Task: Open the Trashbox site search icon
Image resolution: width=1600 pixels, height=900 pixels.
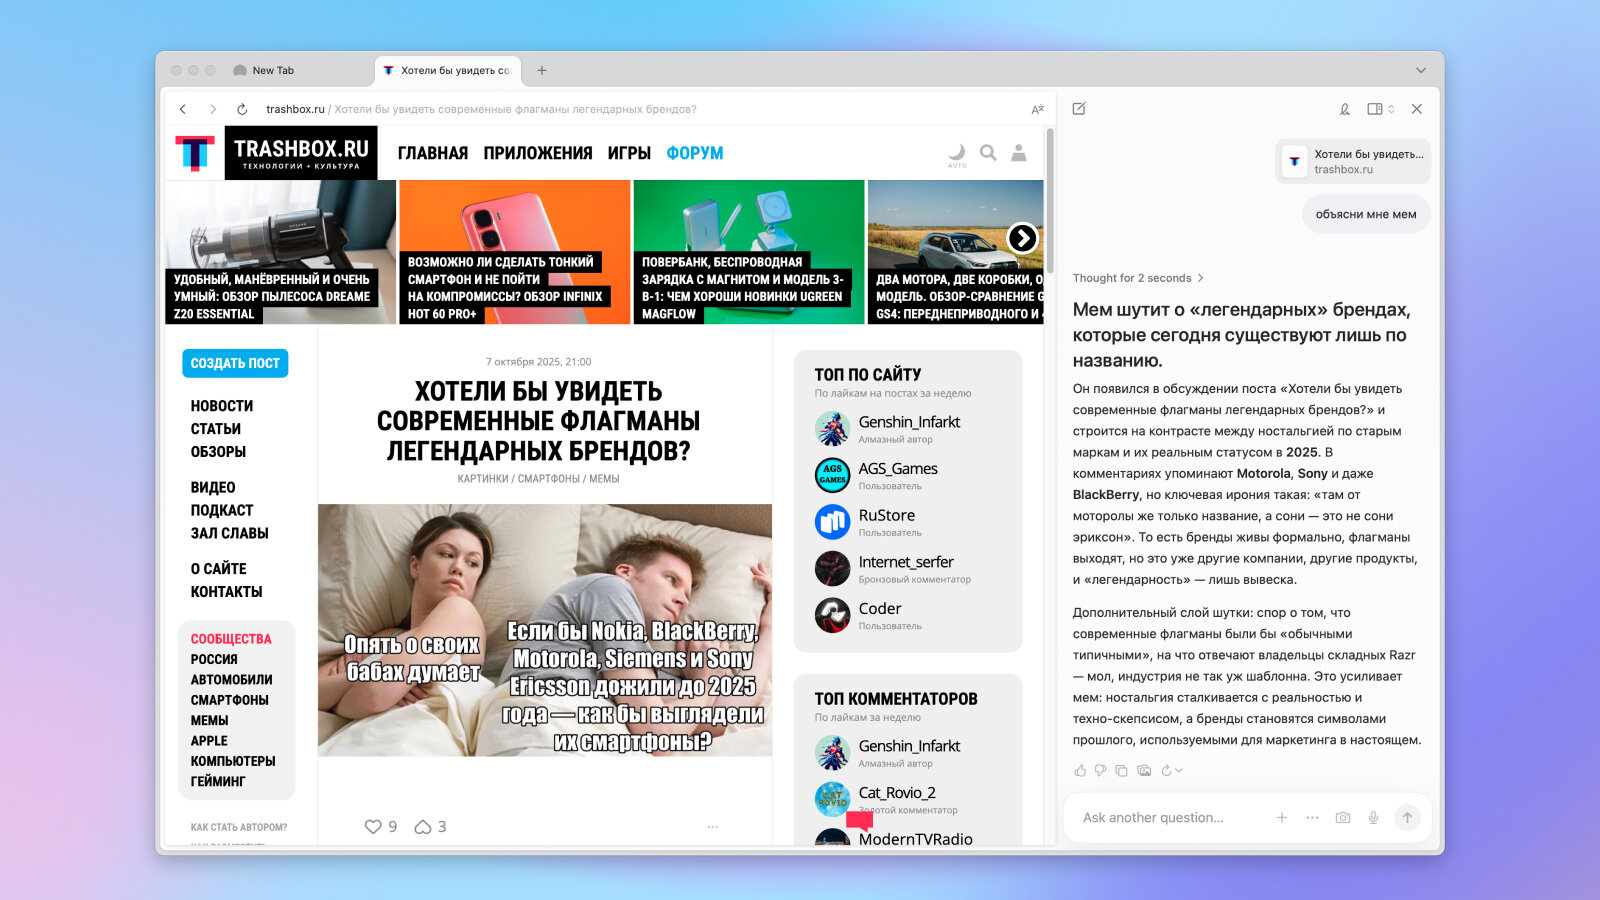Action: click(x=988, y=153)
